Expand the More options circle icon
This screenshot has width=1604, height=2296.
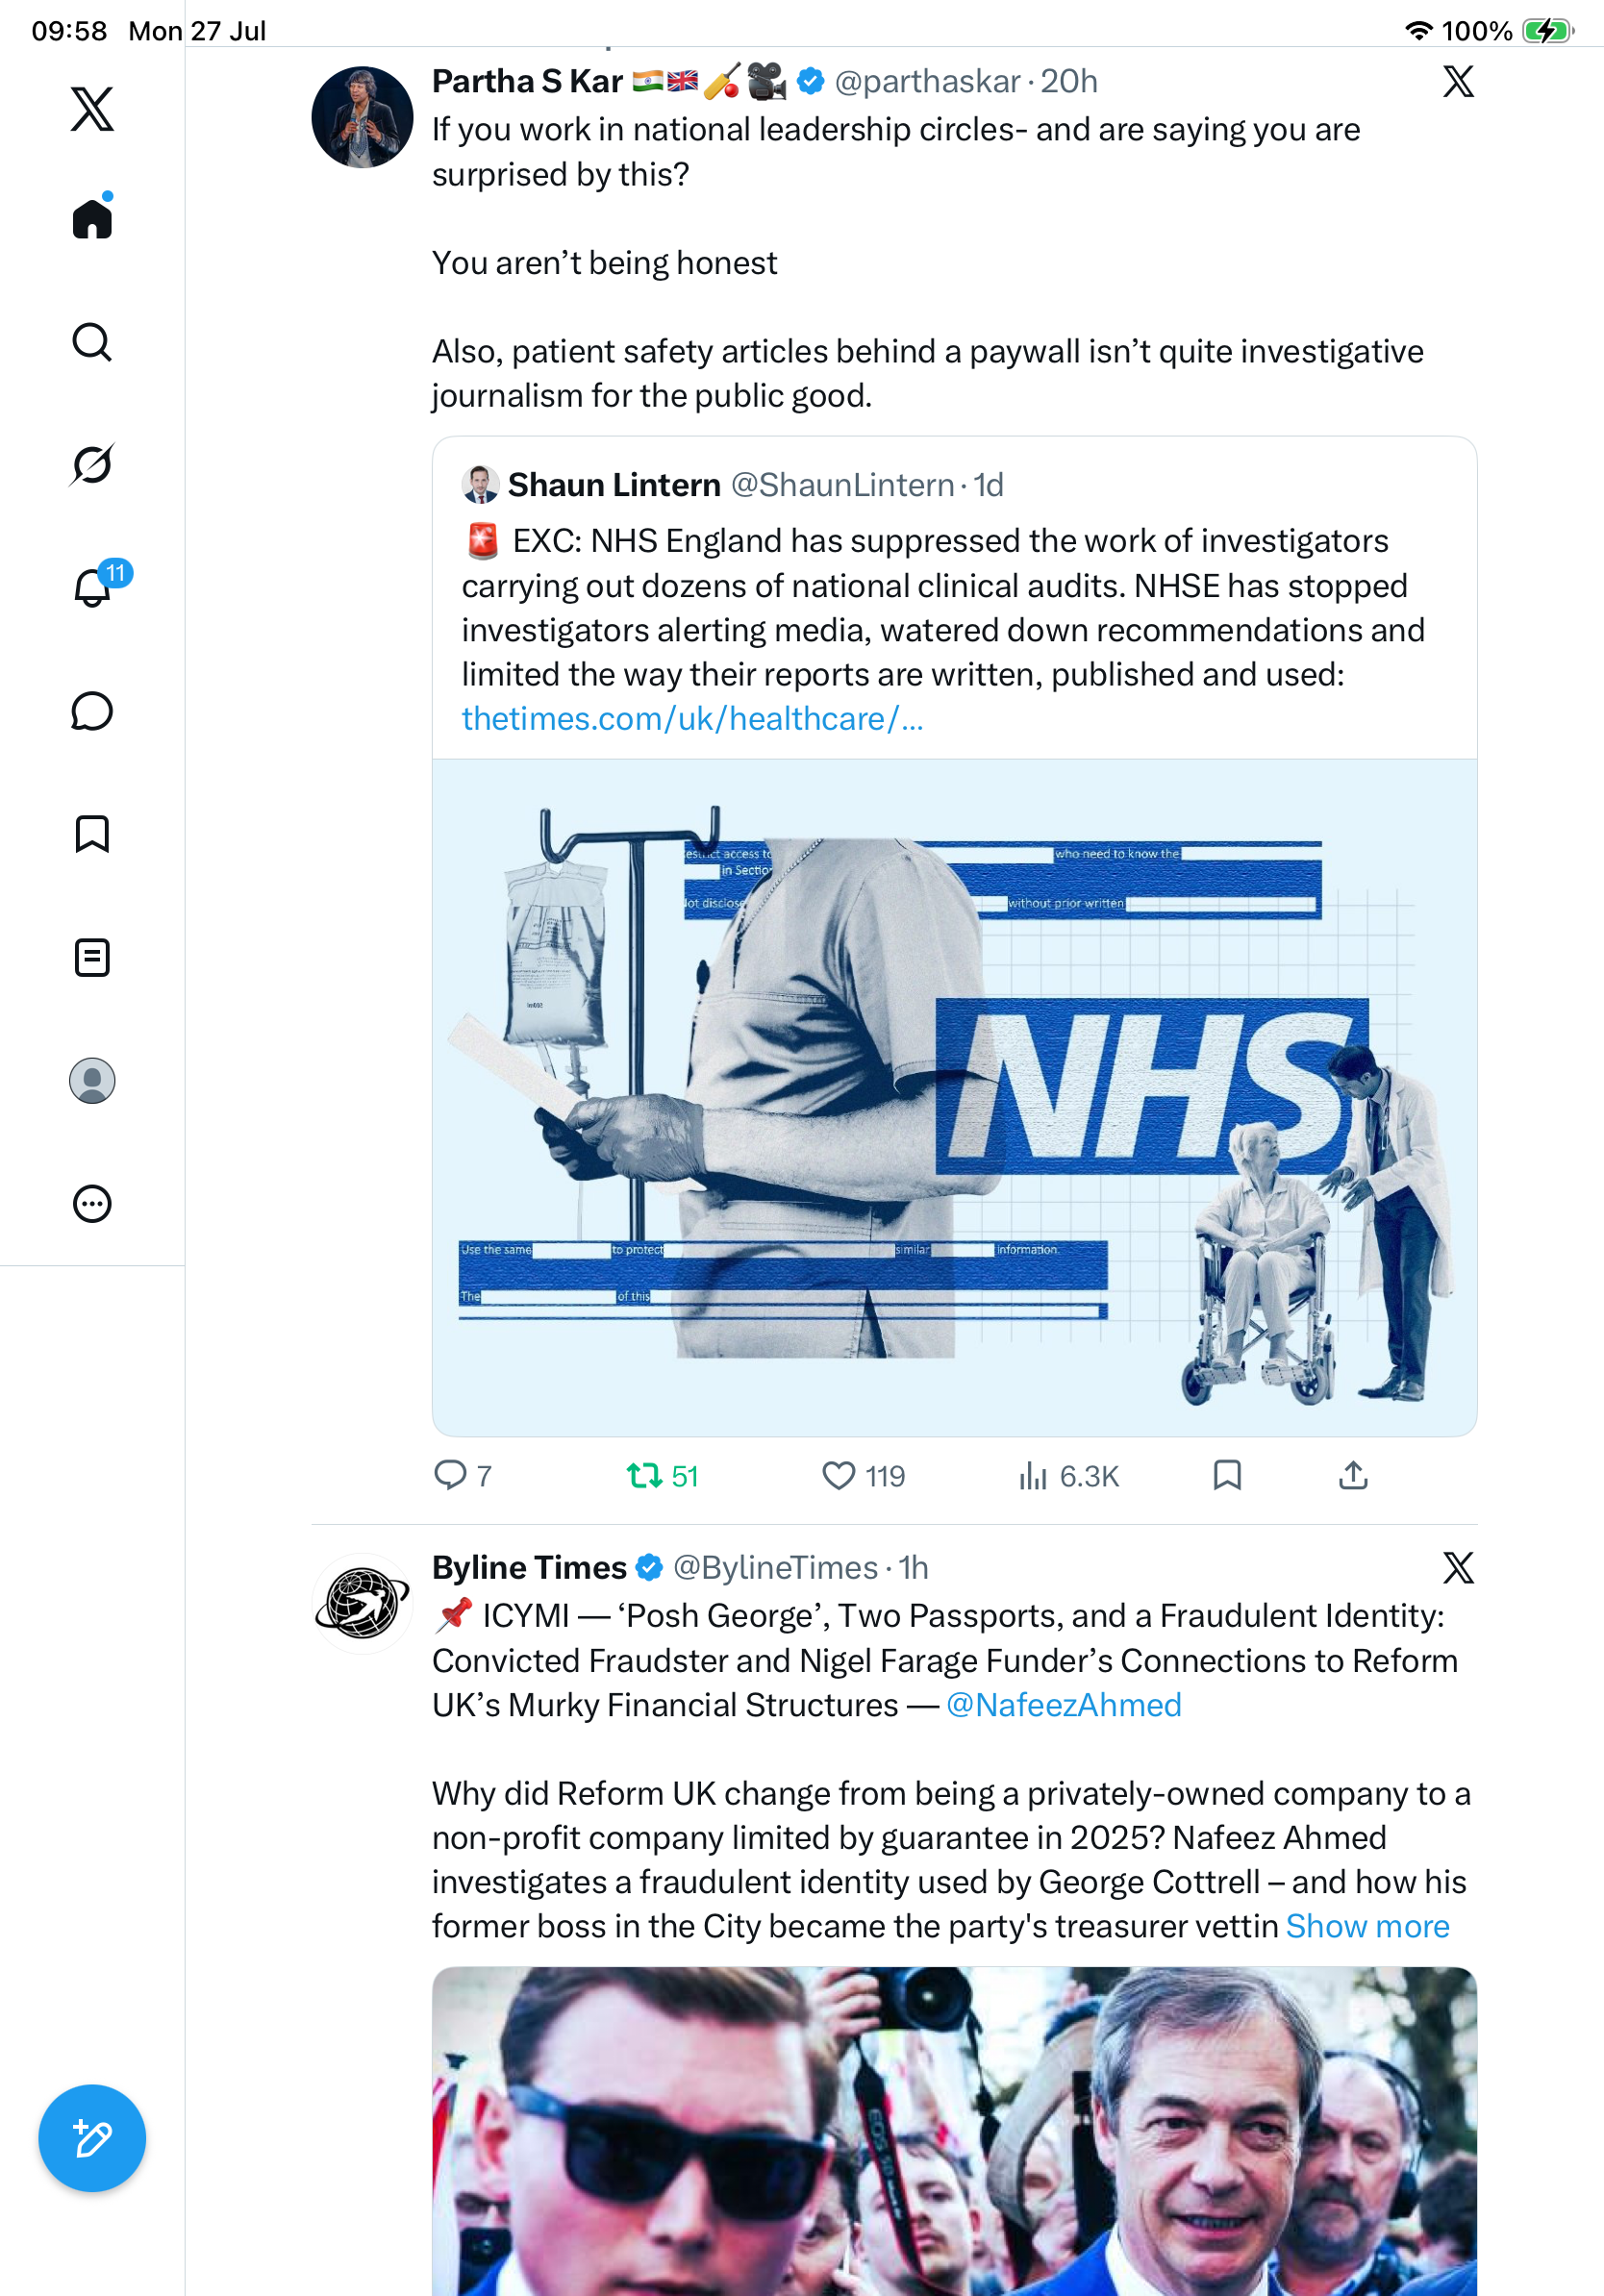[x=92, y=1204]
